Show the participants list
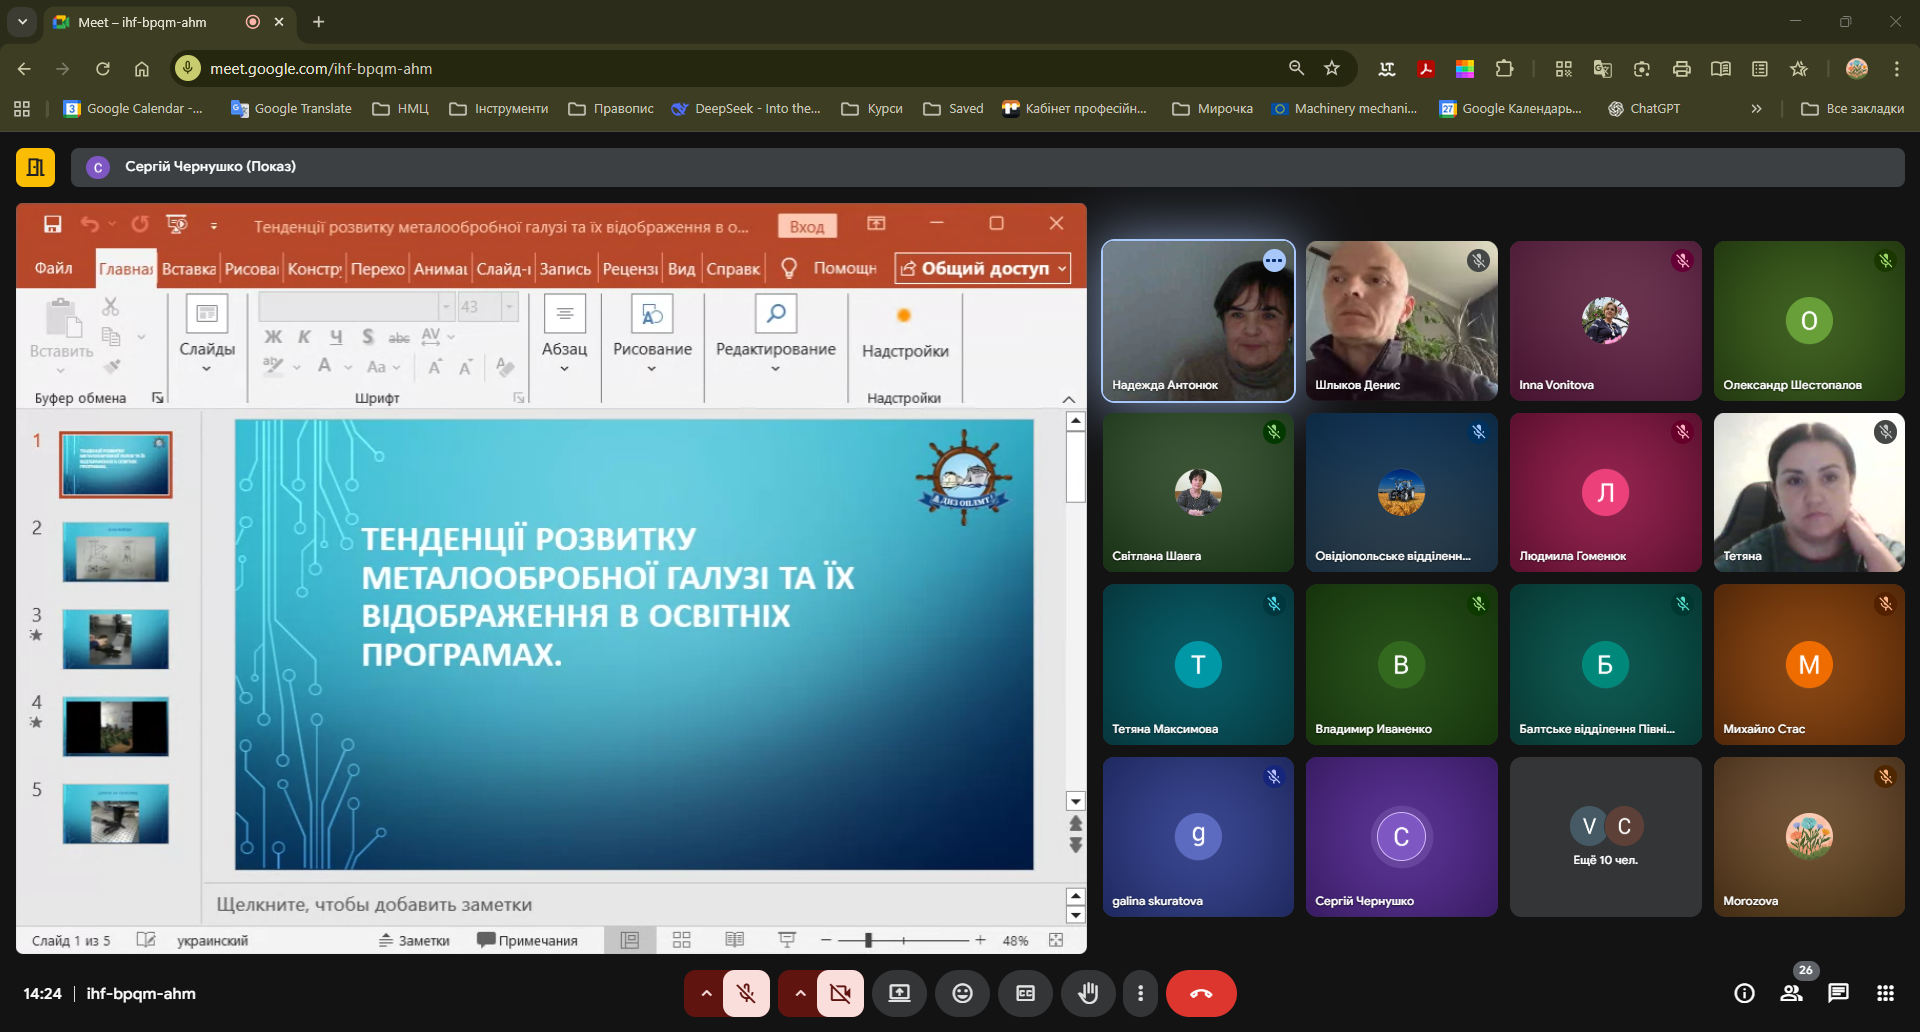The image size is (1920, 1032). point(1791,993)
